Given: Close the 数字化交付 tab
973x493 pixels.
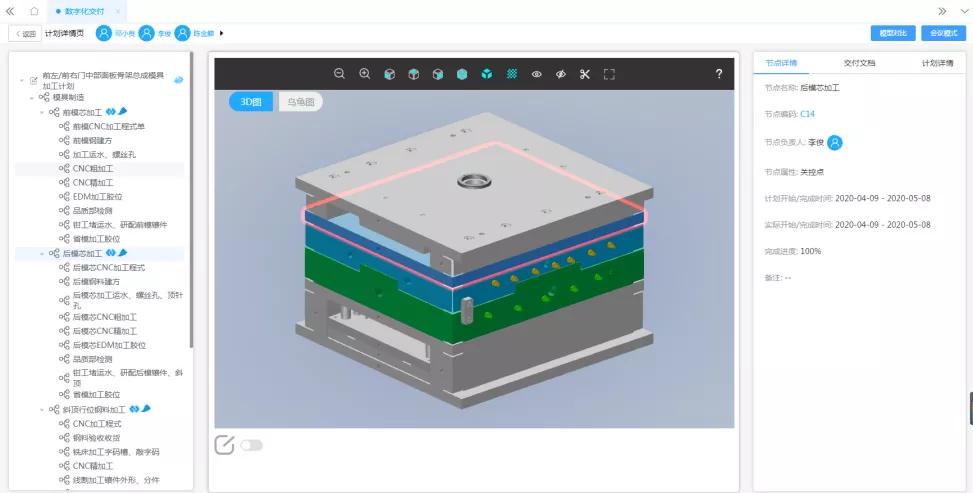Looking at the screenshot, I should pyautogui.click(x=118, y=11).
